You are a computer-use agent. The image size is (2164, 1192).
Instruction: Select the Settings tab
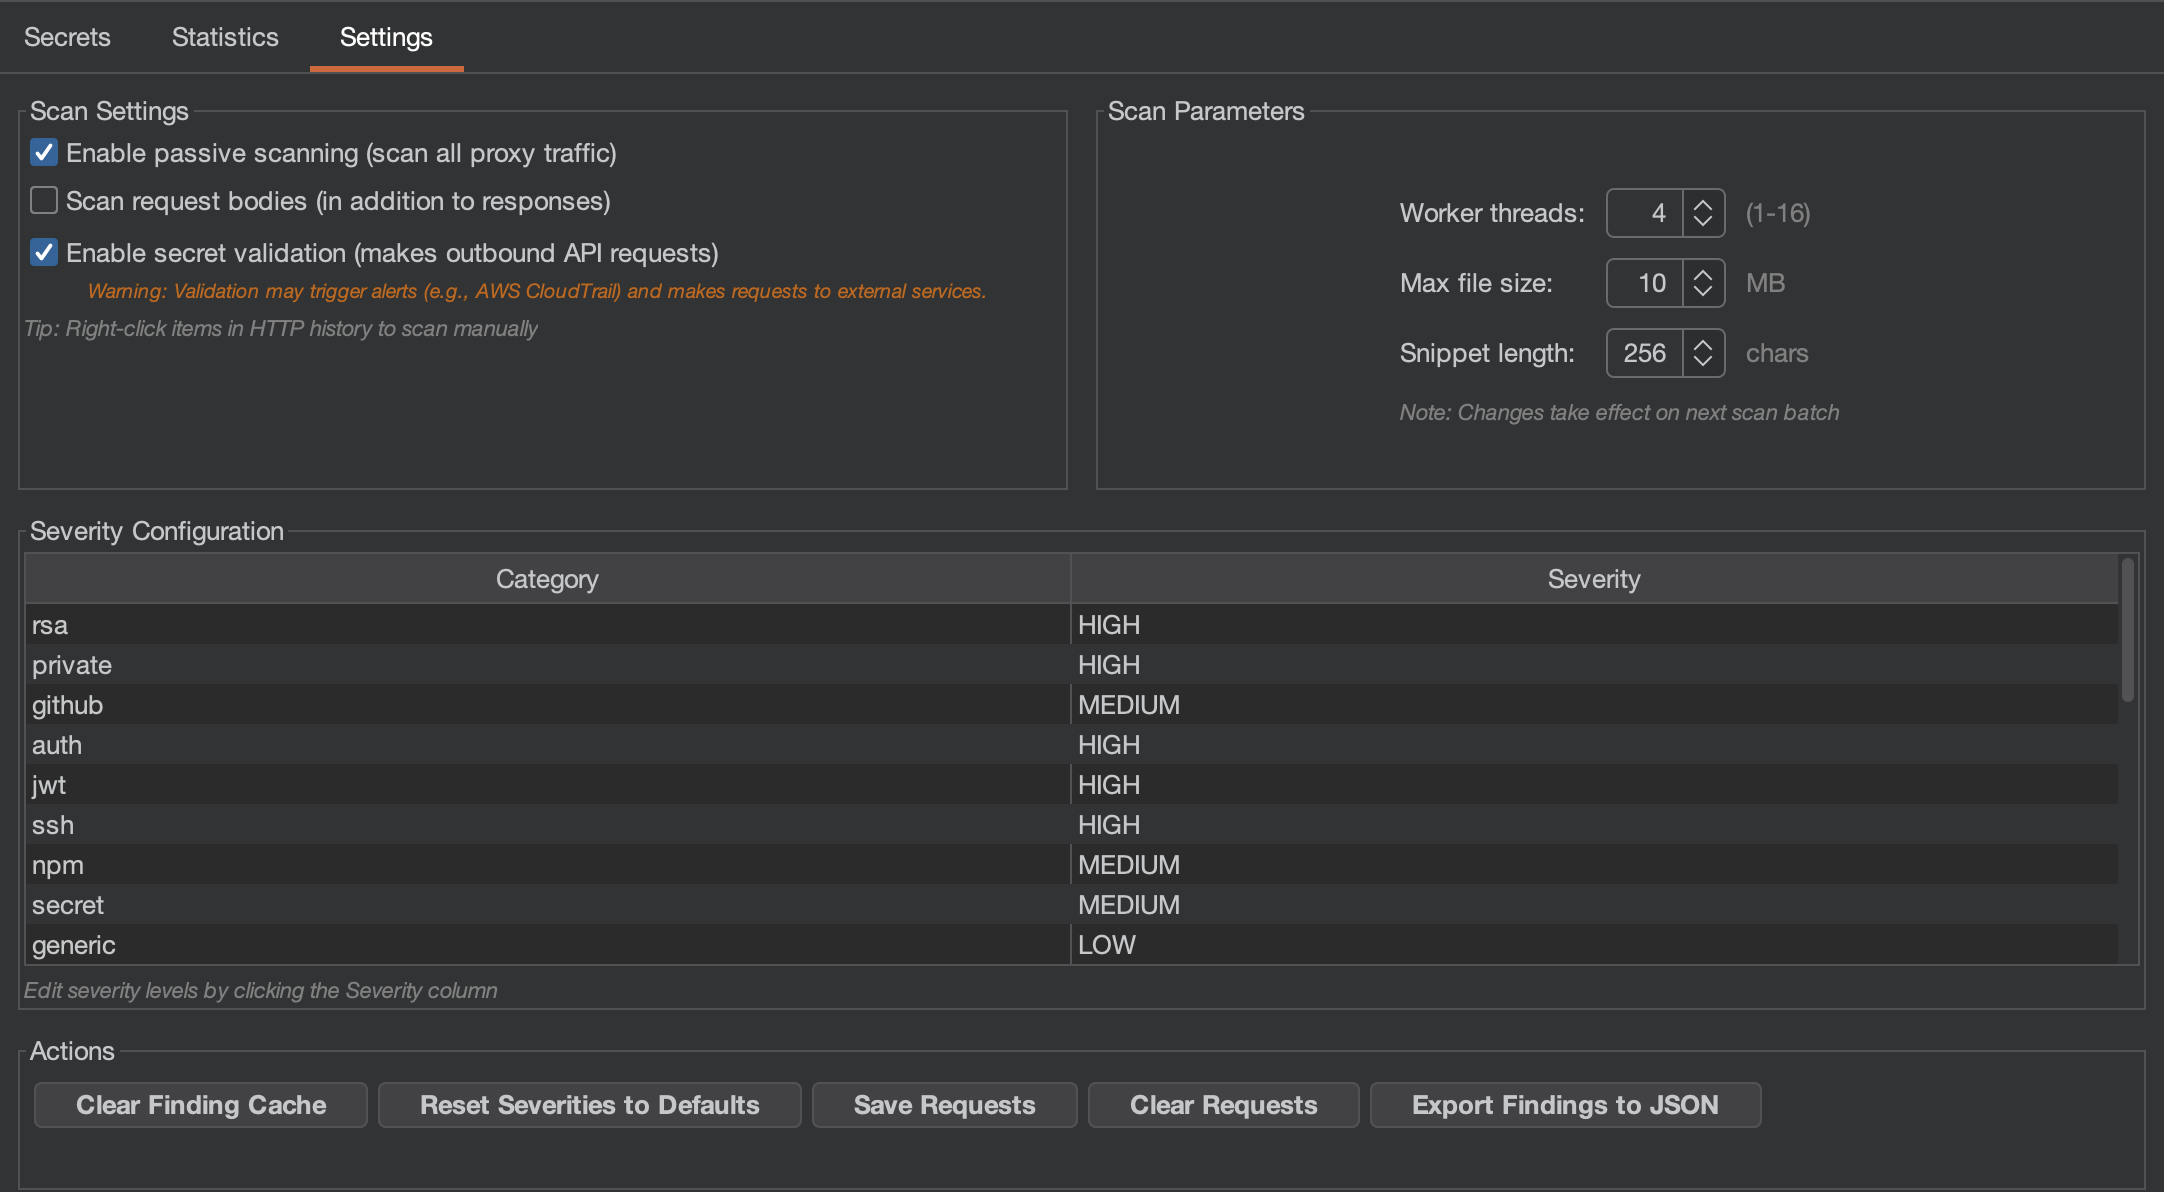[386, 37]
